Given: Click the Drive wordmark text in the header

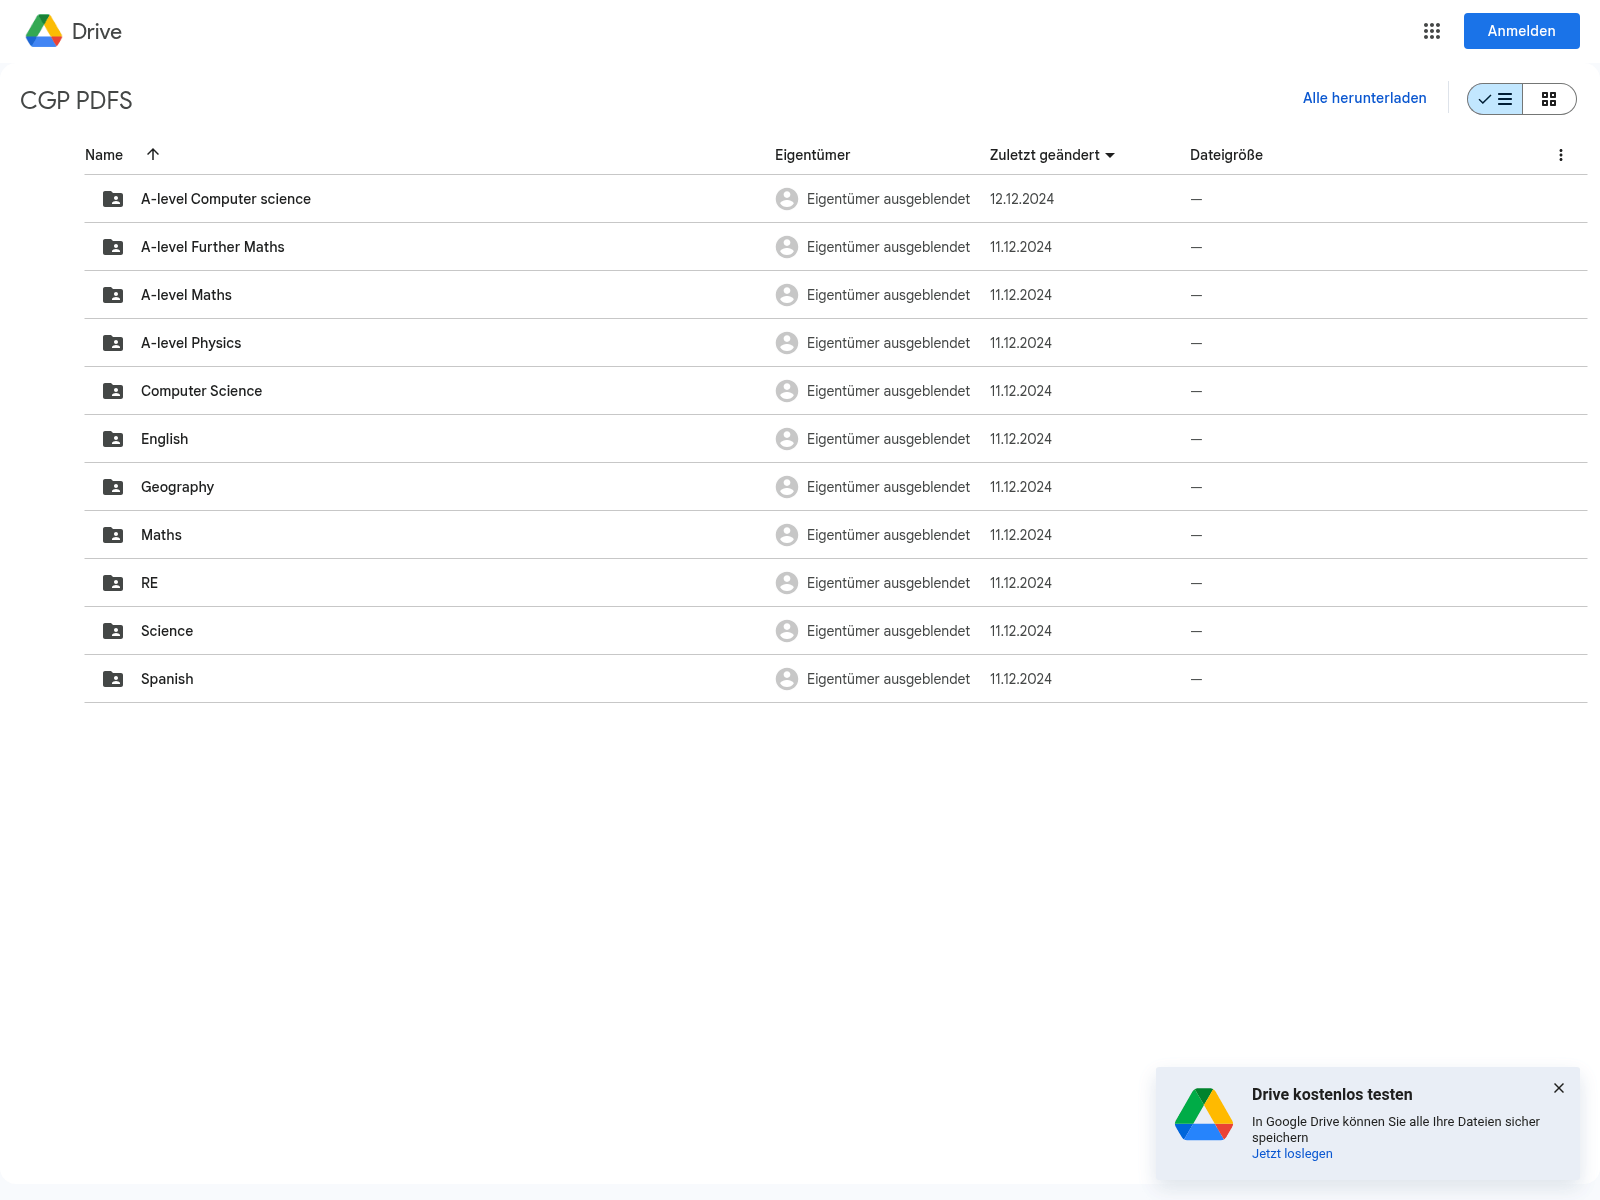Looking at the screenshot, I should [97, 31].
